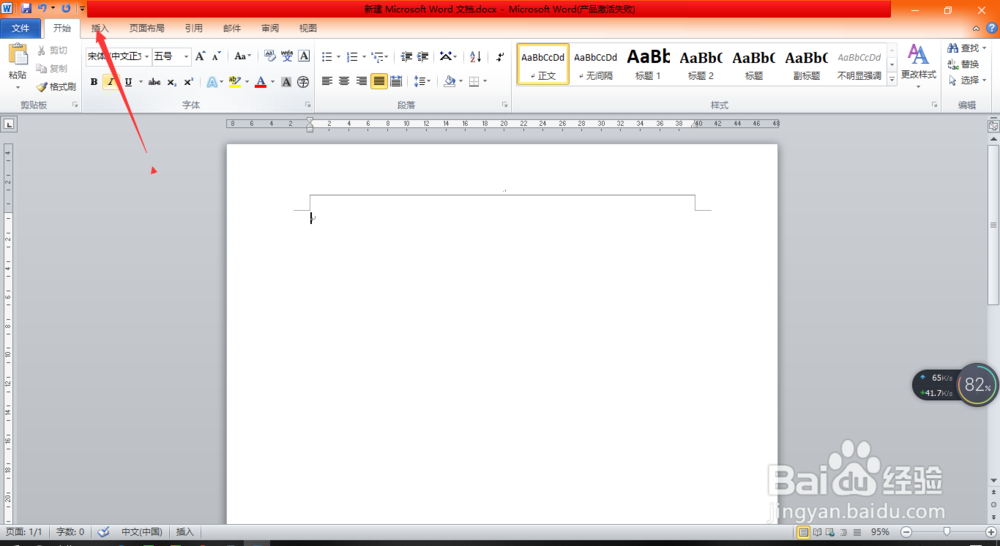Click the Save icon in quick access toolbar
The height and width of the screenshot is (546, 1000).
click(26, 8)
